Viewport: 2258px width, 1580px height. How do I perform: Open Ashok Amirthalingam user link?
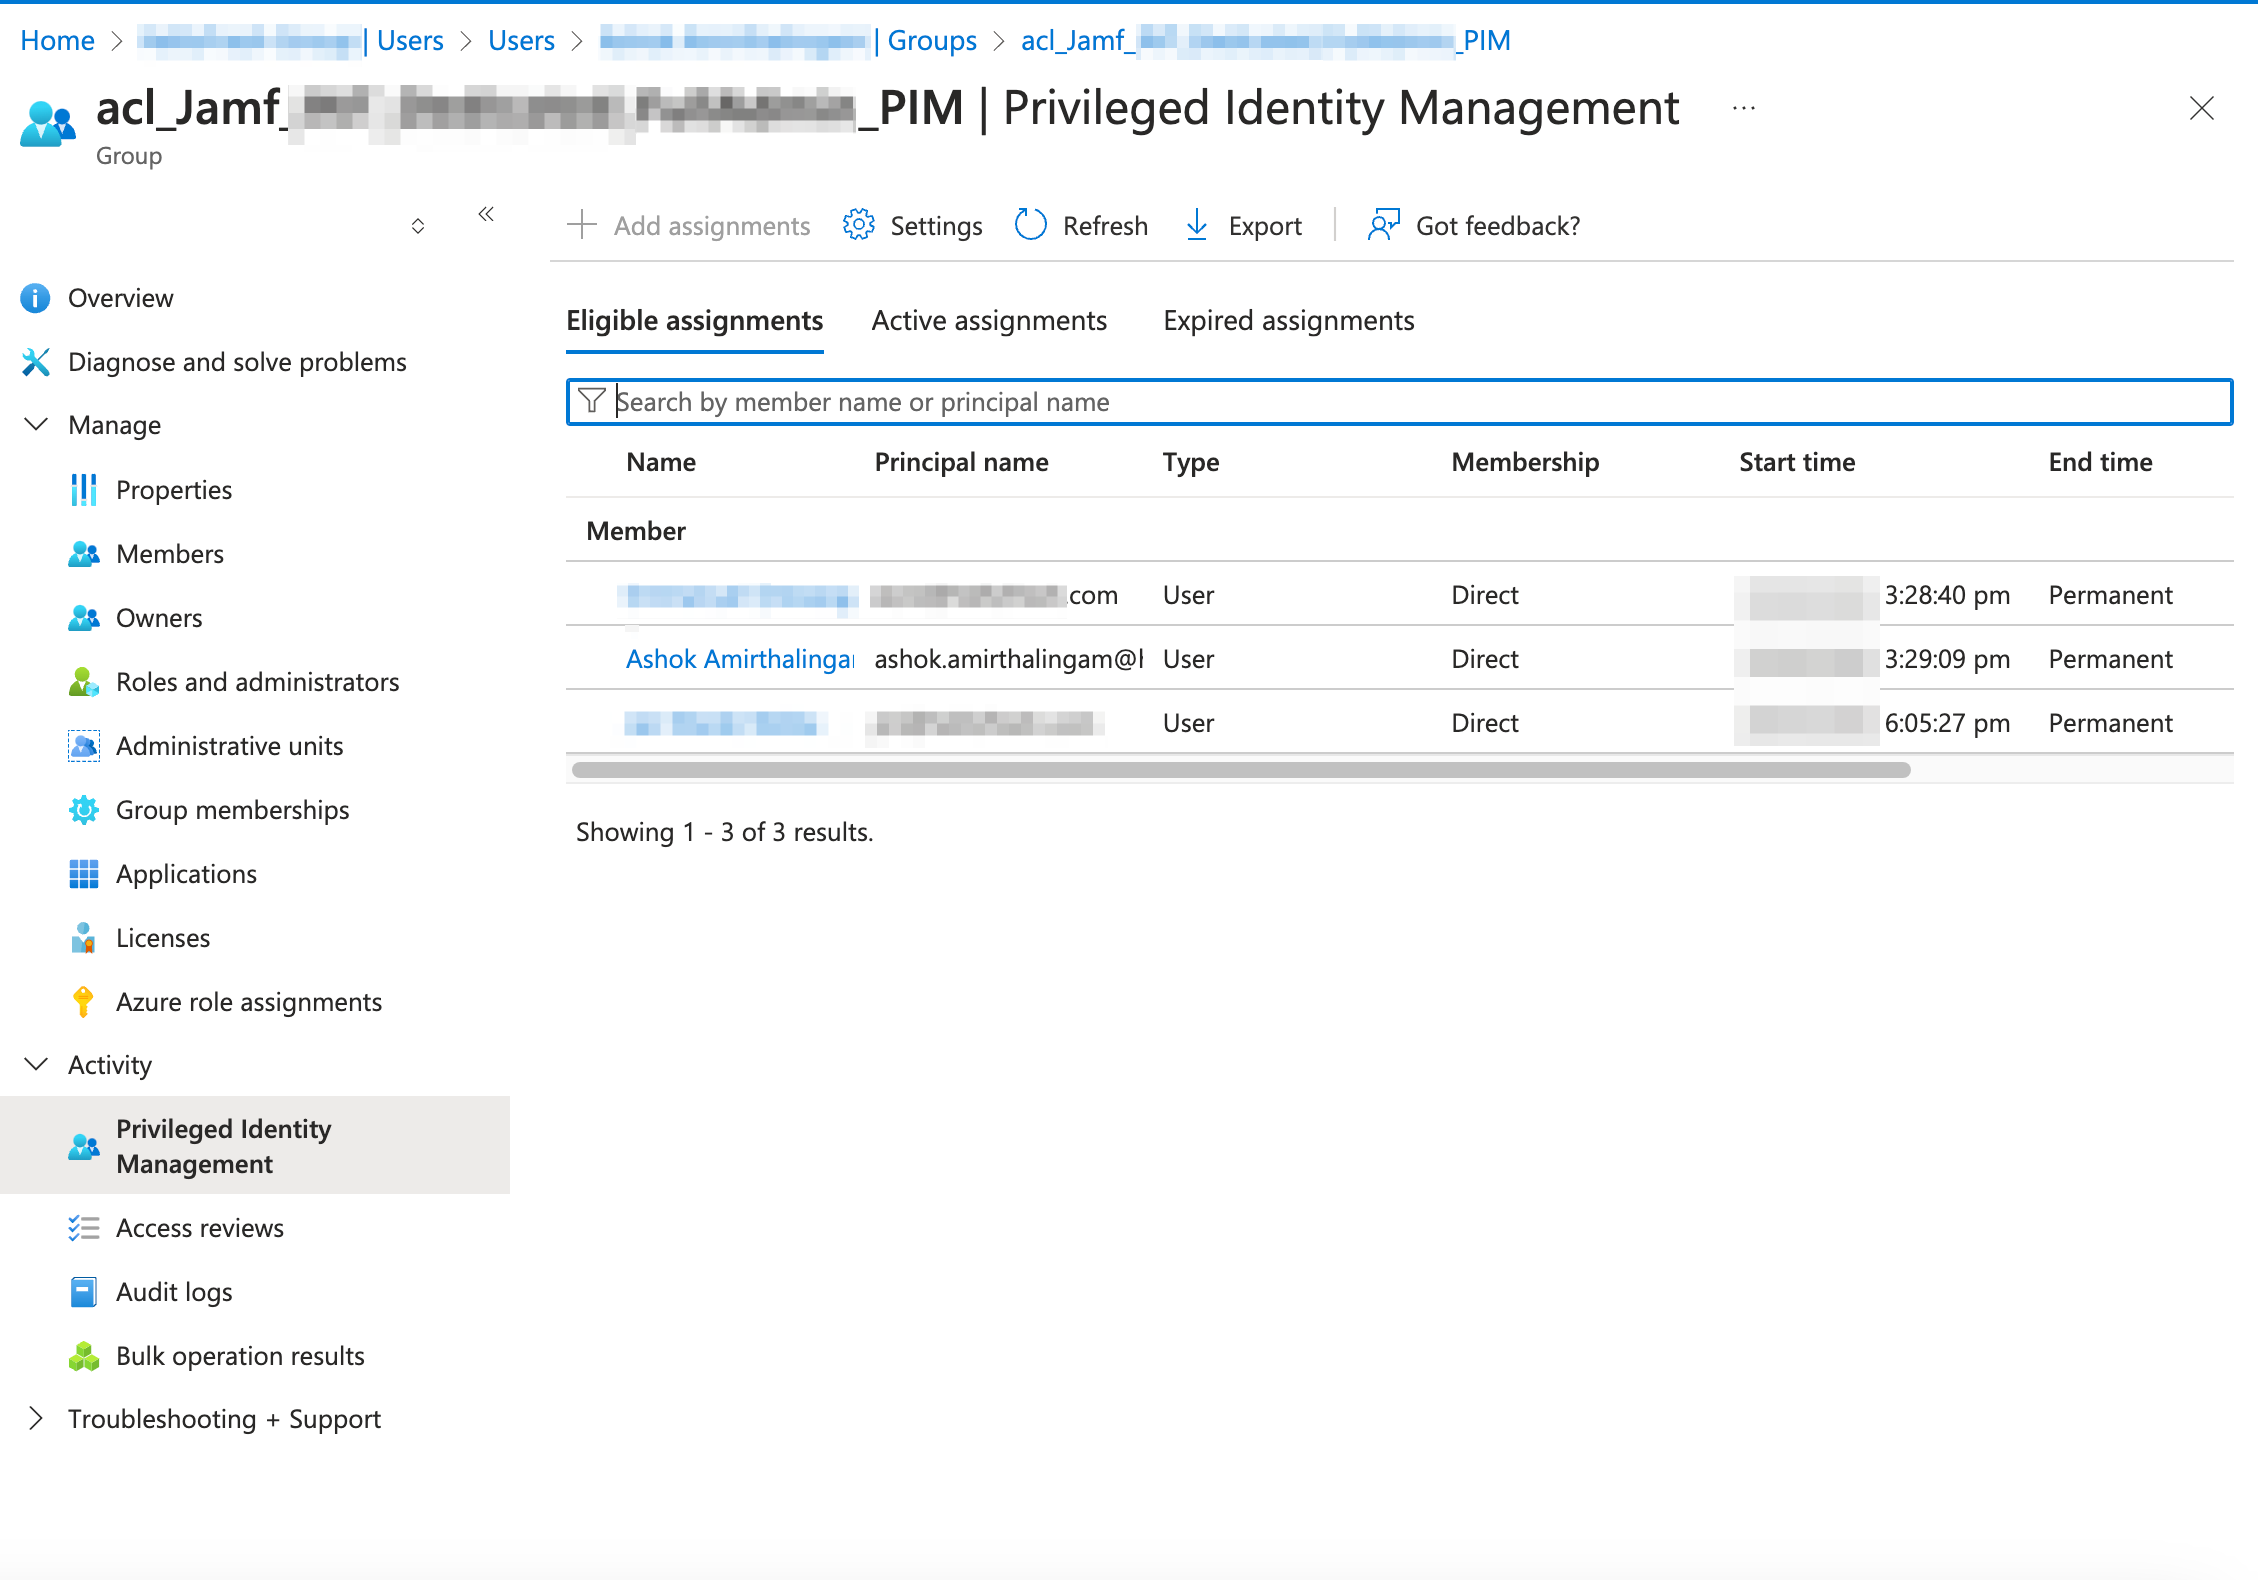coord(740,659)
